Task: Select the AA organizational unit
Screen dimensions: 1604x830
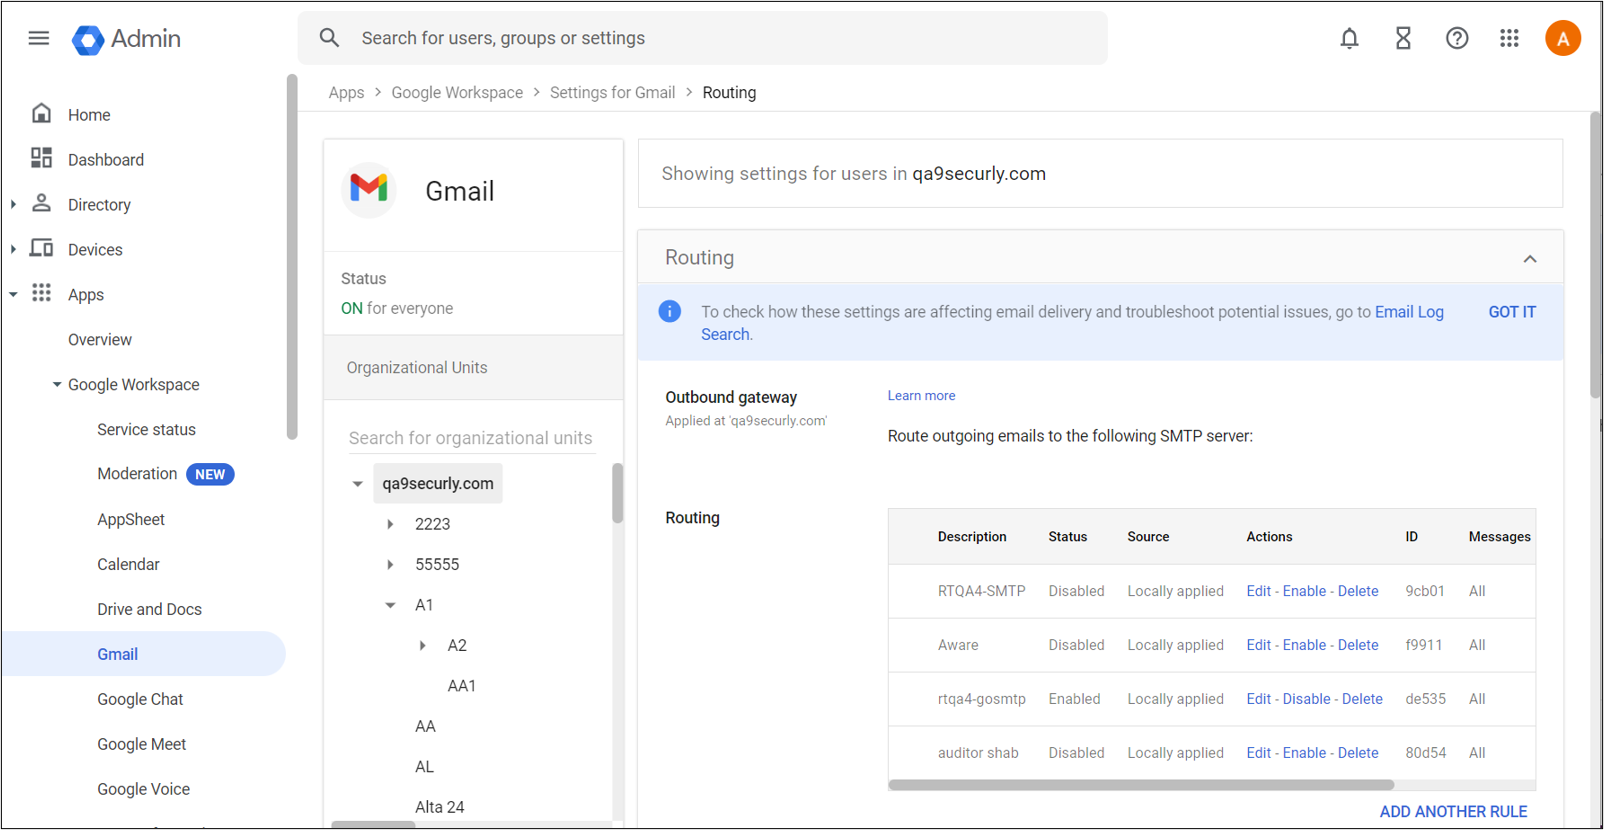Action: click(x=425, y=727)
